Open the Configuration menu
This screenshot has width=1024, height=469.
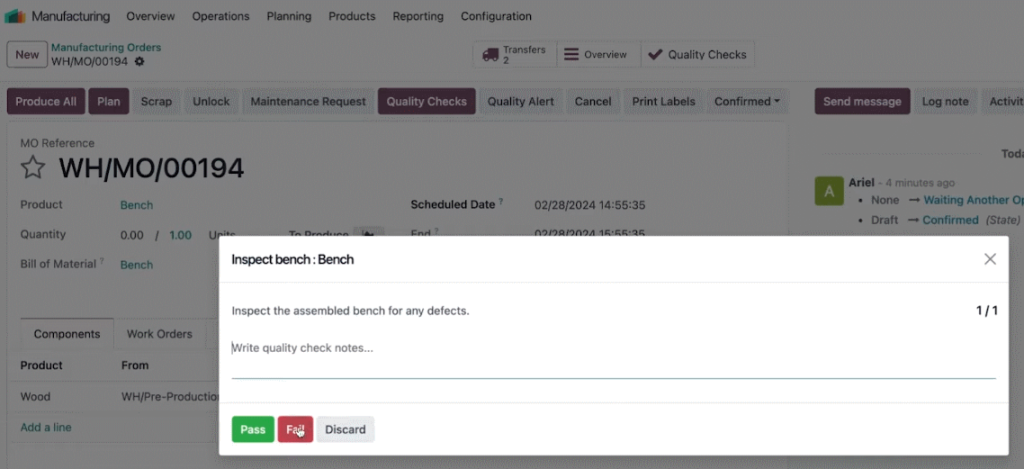point(496,16)
